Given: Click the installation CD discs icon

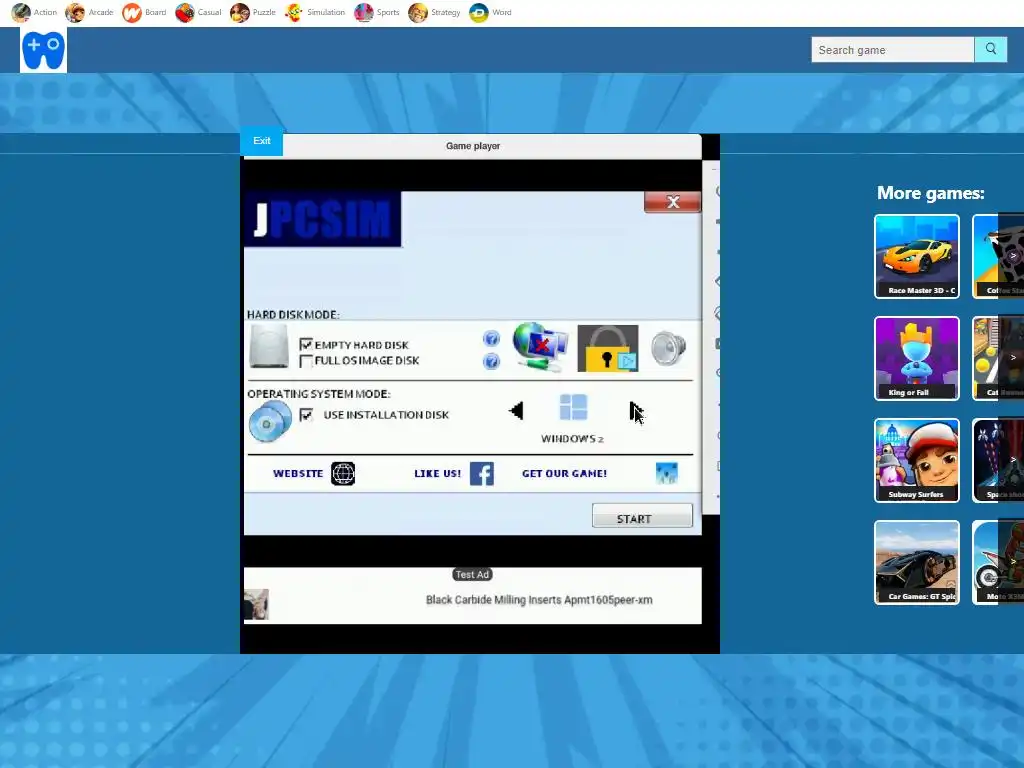Looking at the screenshot, I should 270,421.
